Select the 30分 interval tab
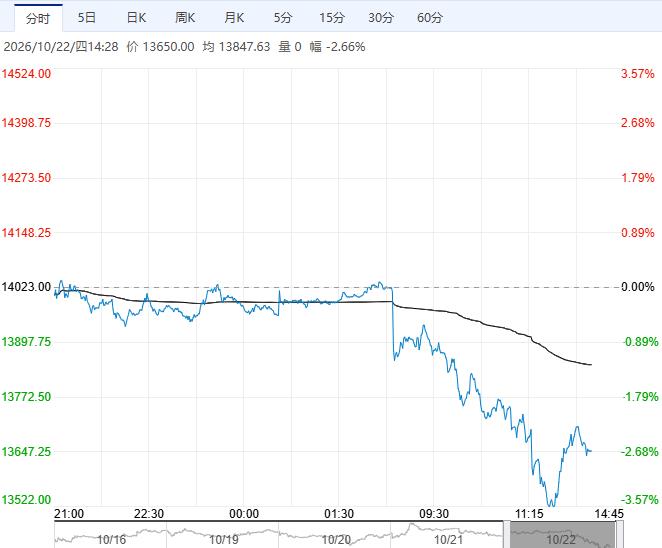The image size is (662, 548). (381, 18)
